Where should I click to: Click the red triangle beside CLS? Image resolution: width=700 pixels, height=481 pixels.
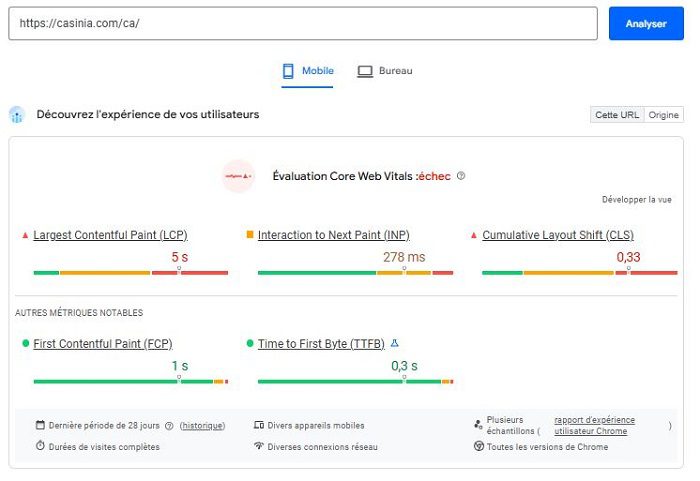point(474,235)
